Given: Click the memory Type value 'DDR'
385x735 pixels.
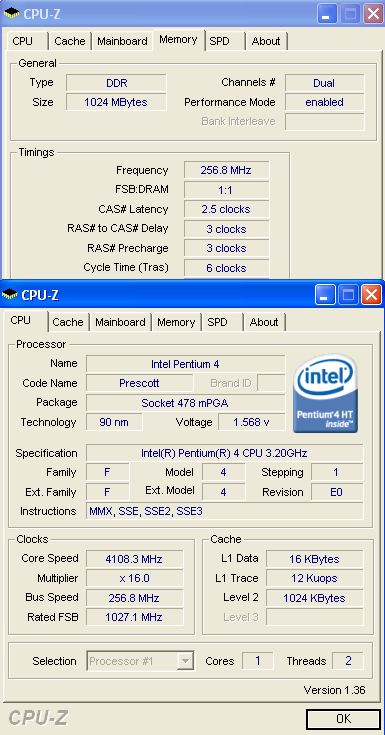Looking at the screenshot, I should click(116, 83).
